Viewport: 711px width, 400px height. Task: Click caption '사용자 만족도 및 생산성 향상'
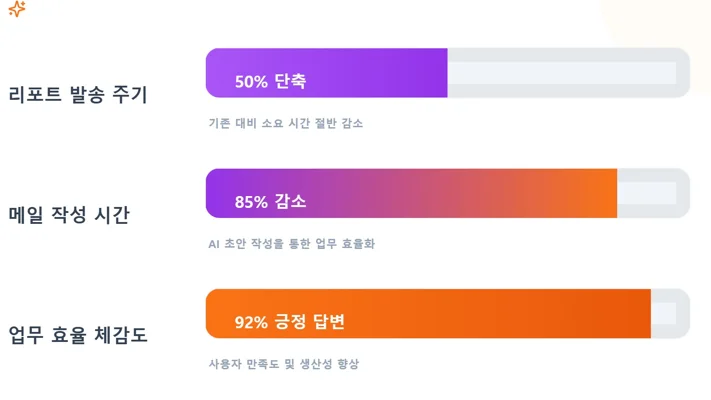[x=283, y=364]
